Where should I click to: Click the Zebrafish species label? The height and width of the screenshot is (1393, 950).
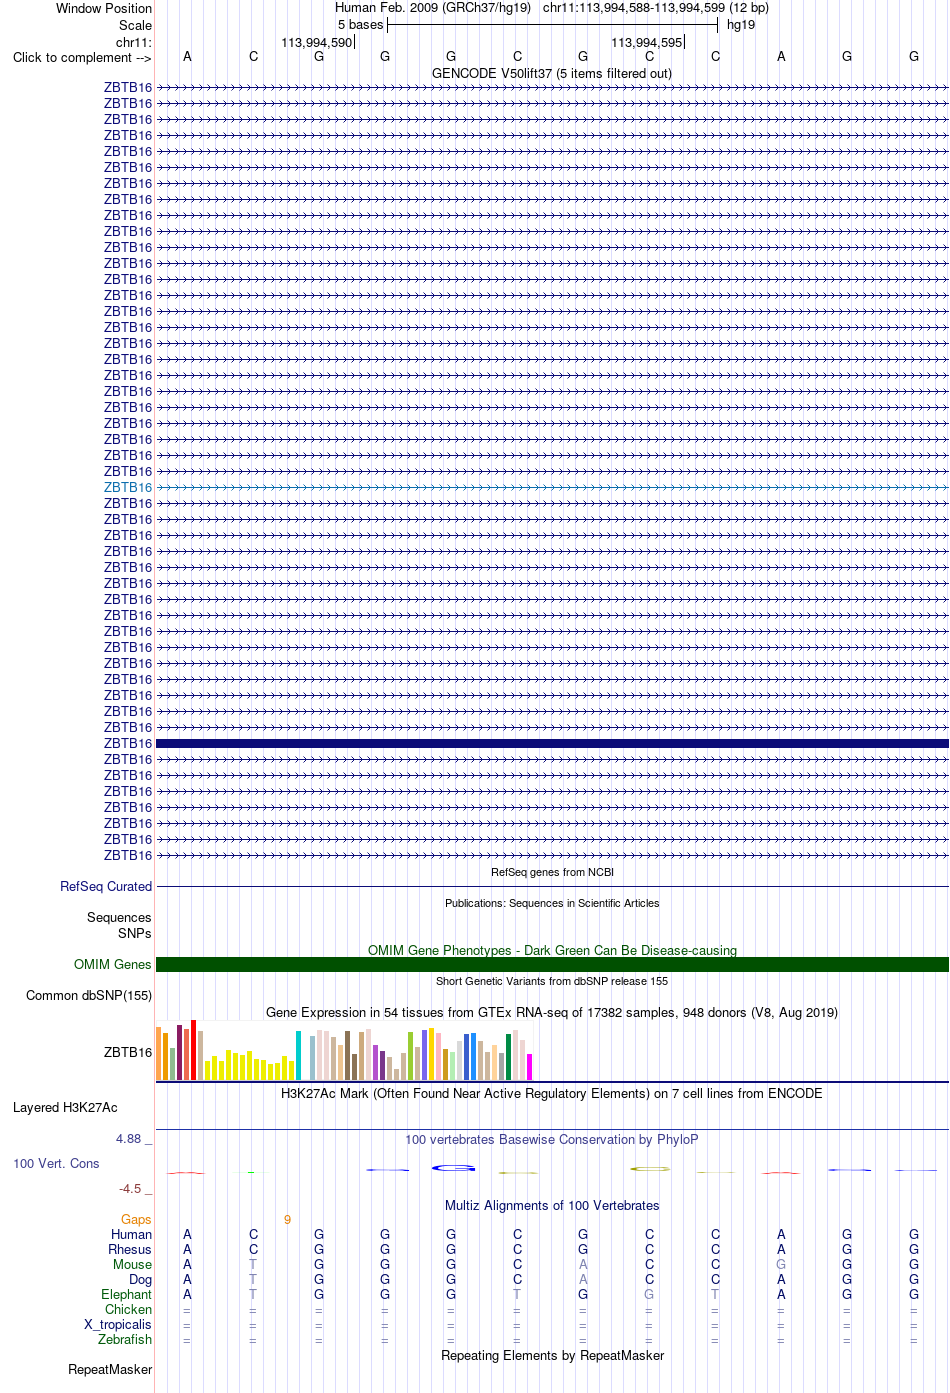coord(125,1339)
